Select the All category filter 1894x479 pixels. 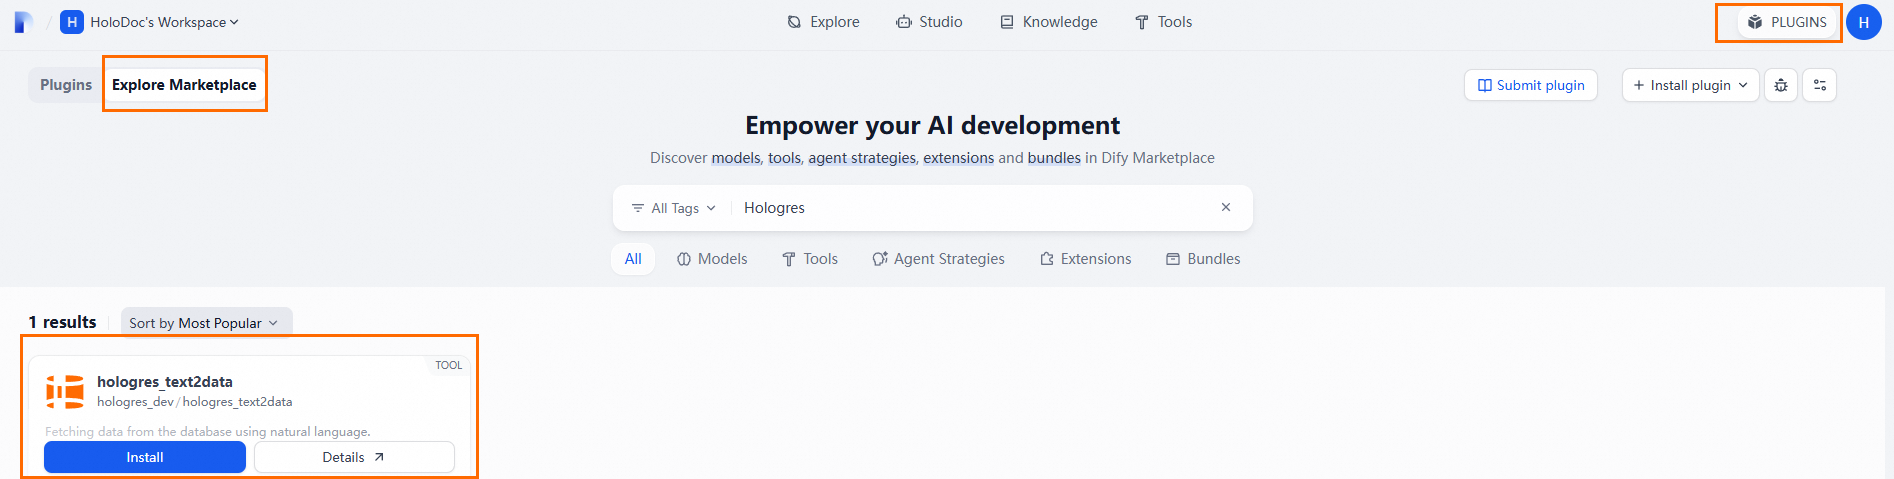pos(633,259)
